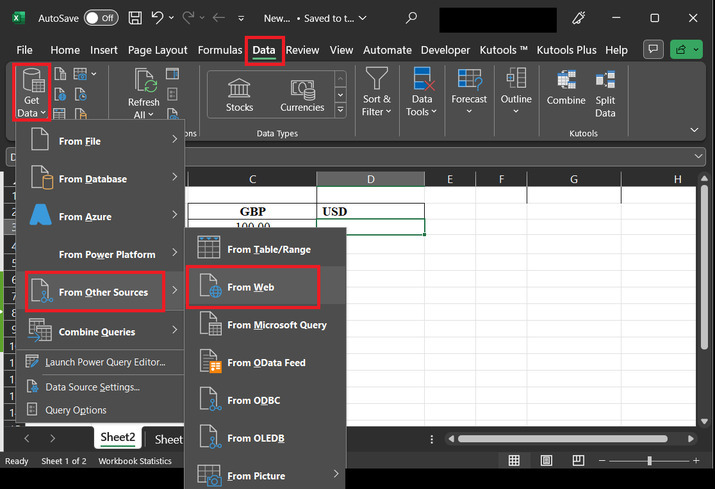Open Data Source Settings
715x489 pixels.
point(100,387)
